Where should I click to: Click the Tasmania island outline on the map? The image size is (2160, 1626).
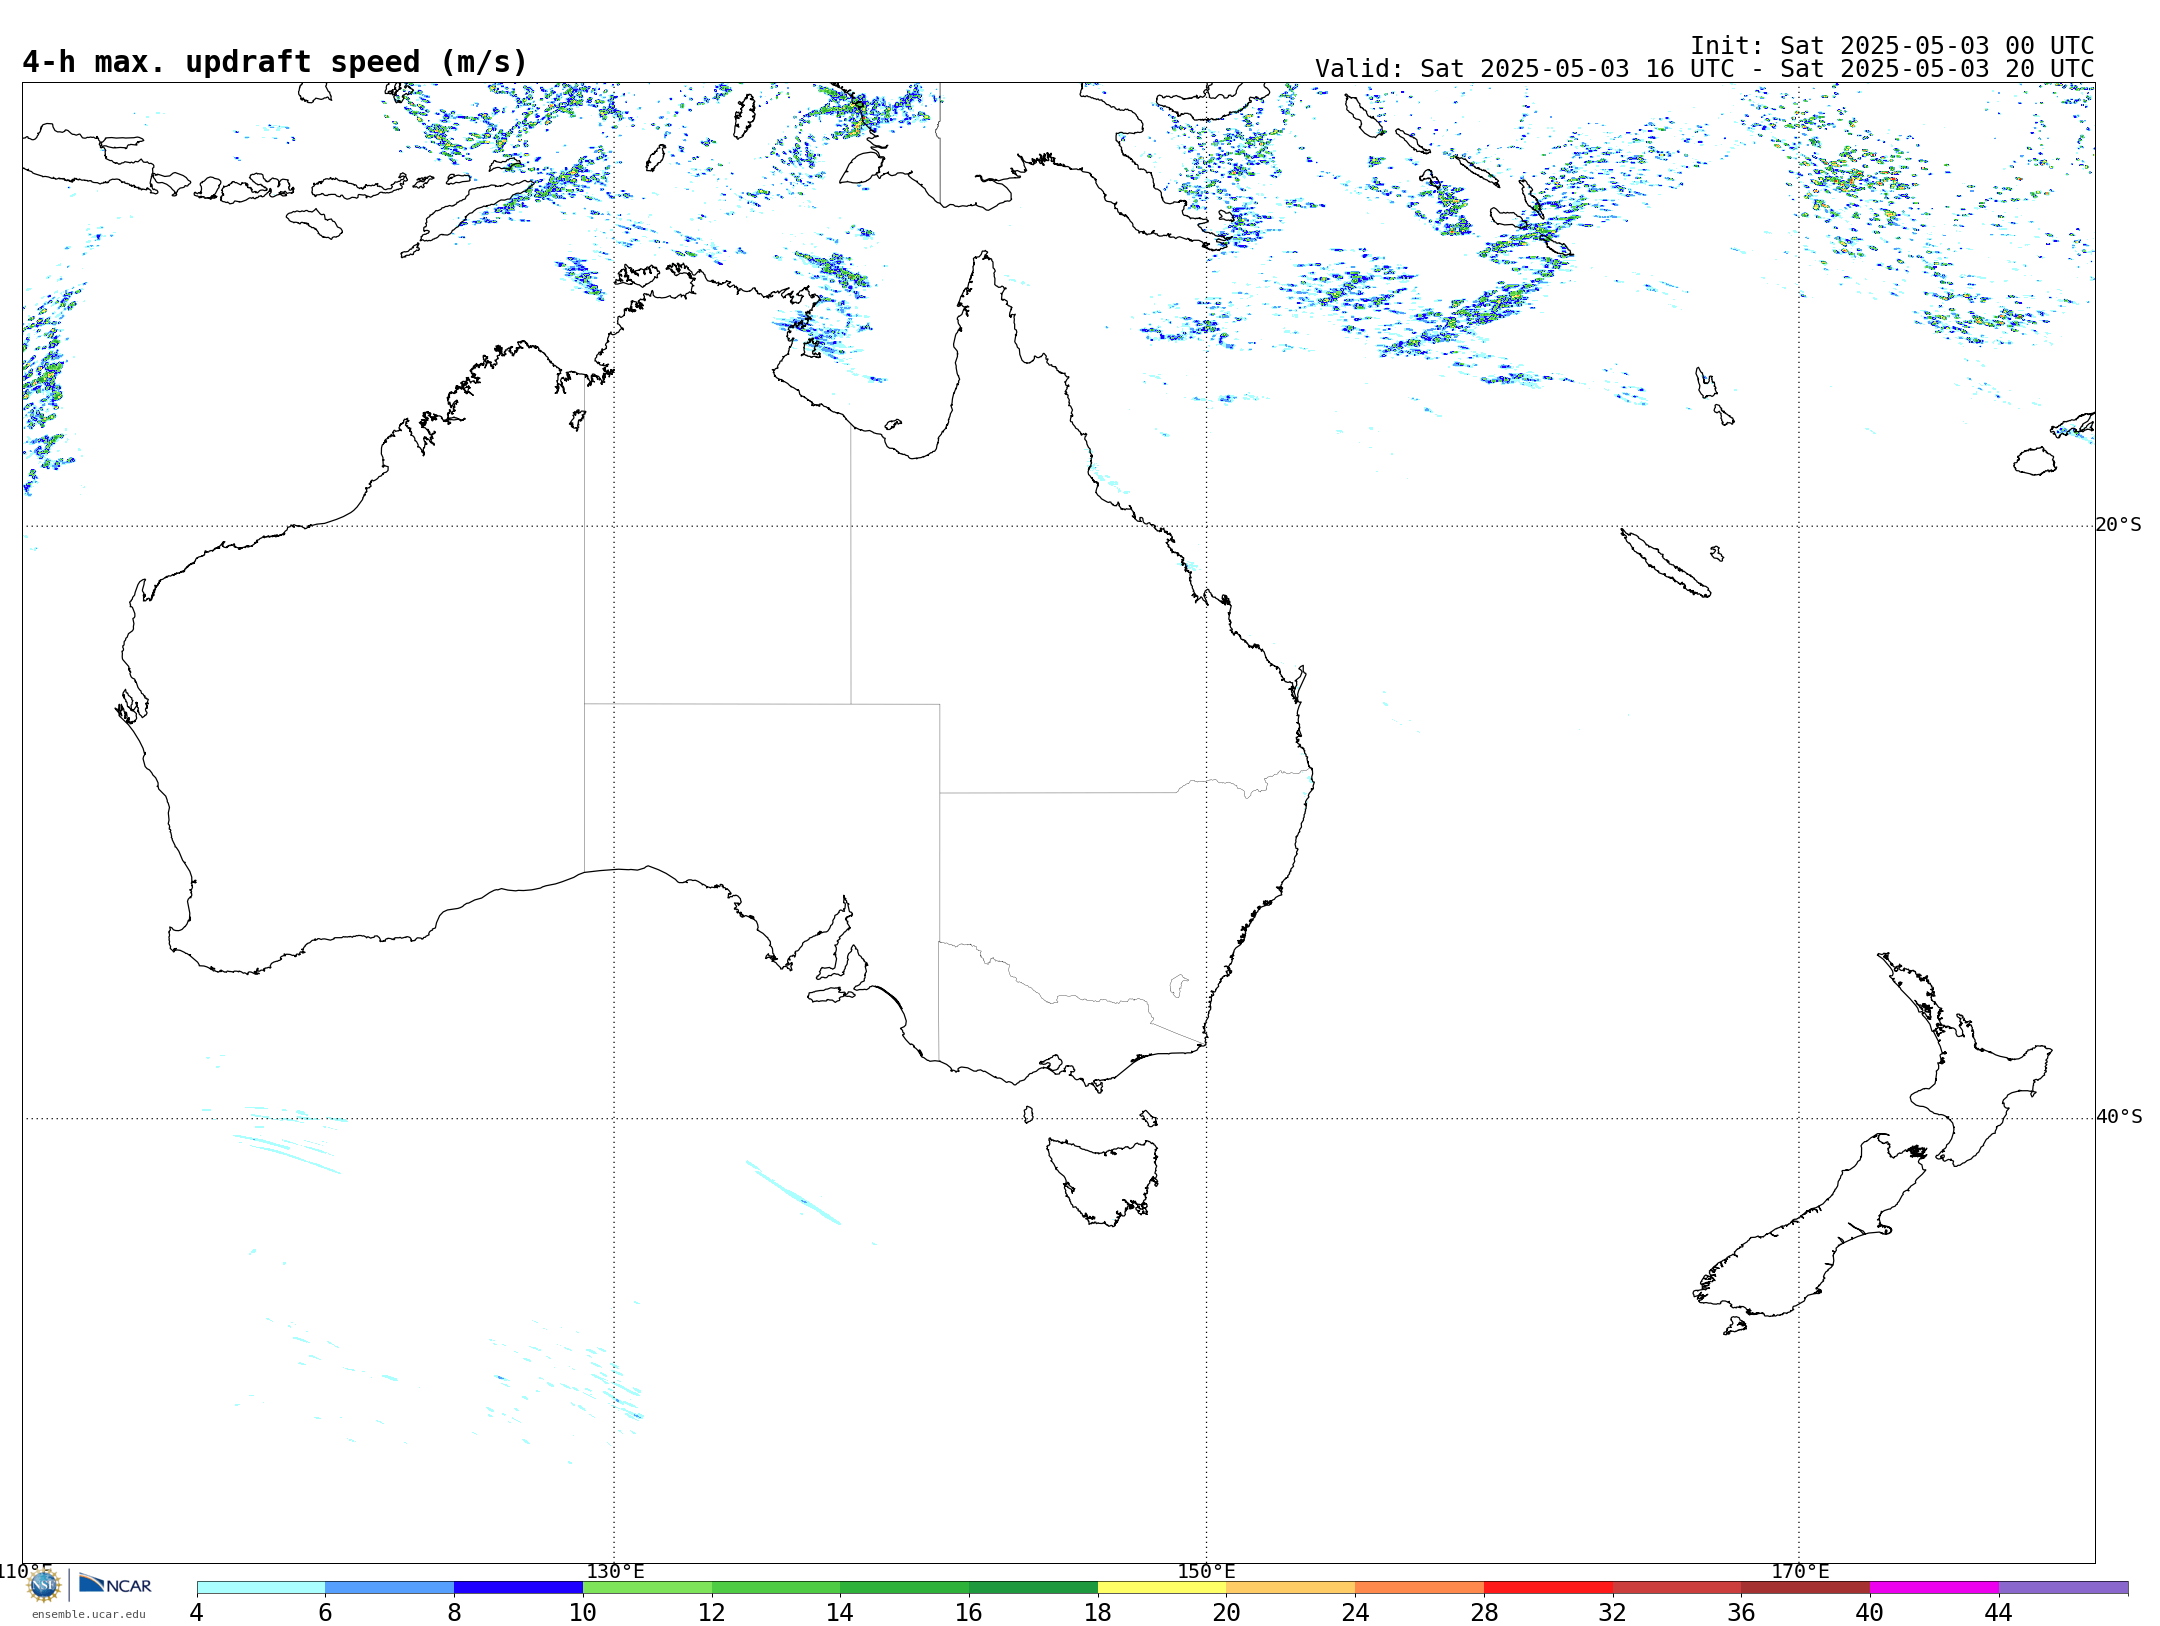tap(1105, 1182)
